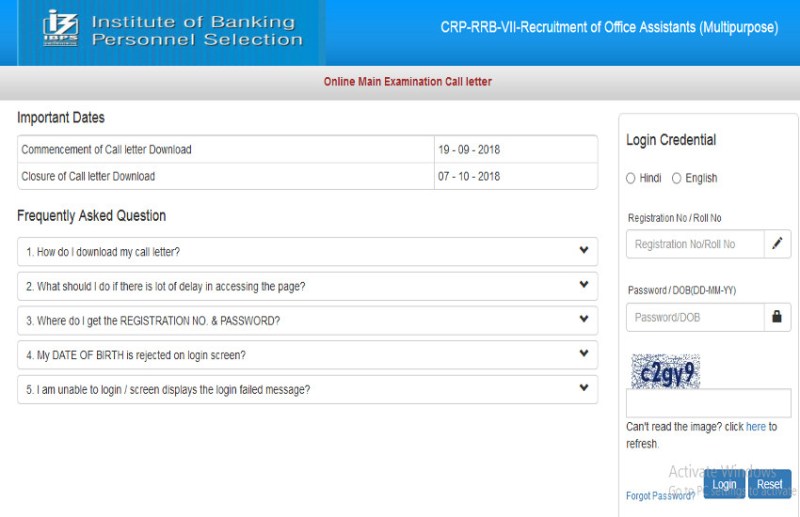Click the pencil icon beside the Registration No field
The image size is (800, 517).
pyautogui.click(x=777, y=244)
